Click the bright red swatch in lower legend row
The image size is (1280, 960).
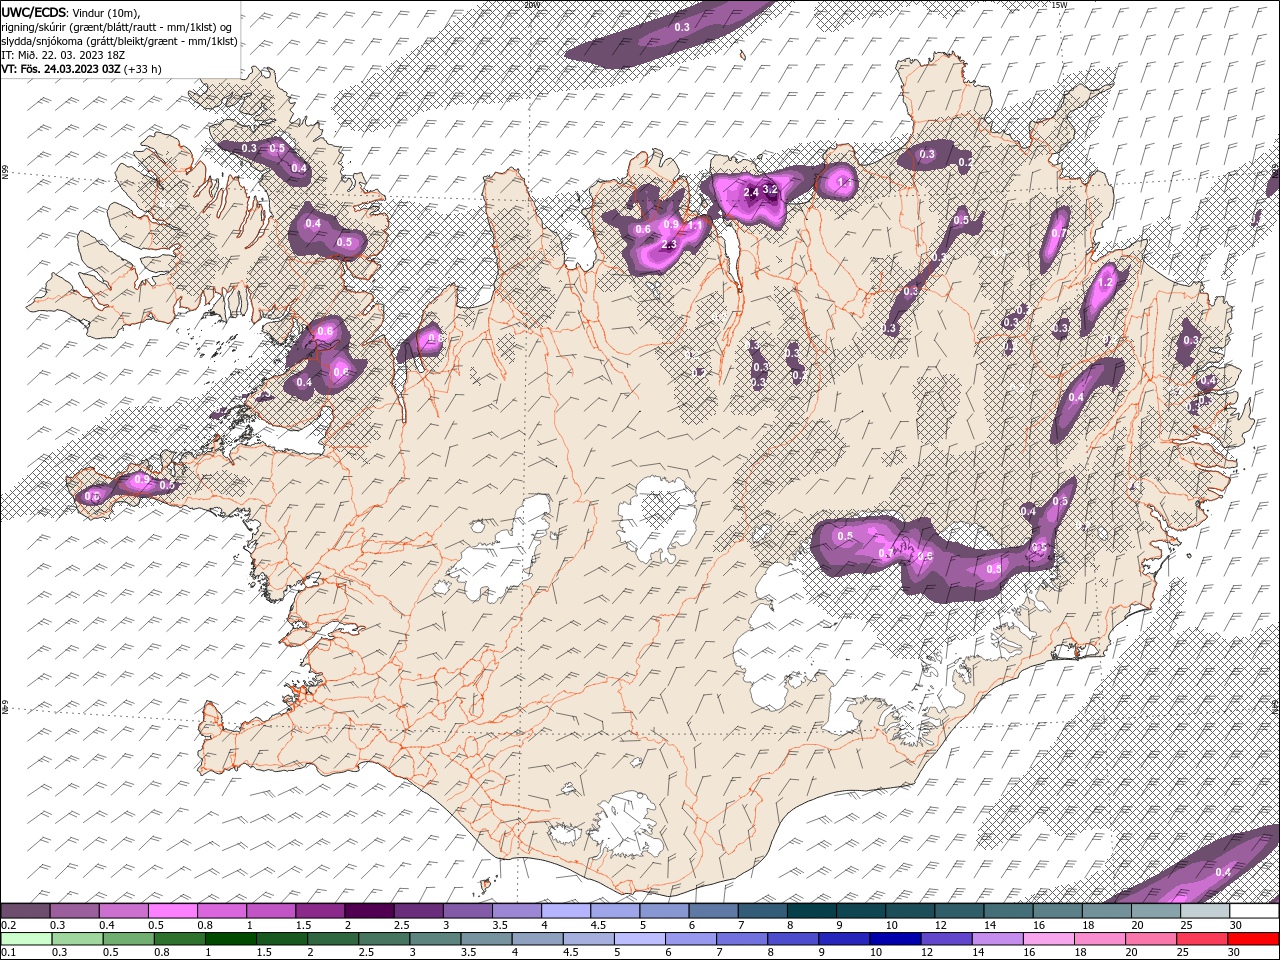pyautogui.click(x=1254, y=939)
